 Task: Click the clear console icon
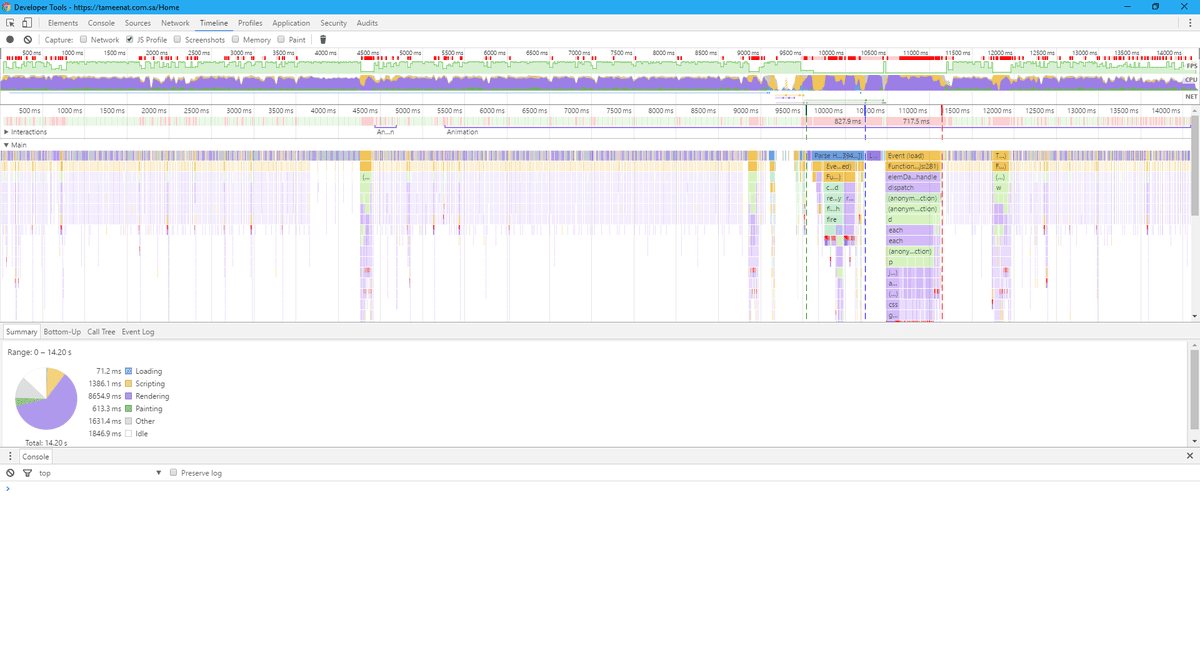click(x=10, y=473)
